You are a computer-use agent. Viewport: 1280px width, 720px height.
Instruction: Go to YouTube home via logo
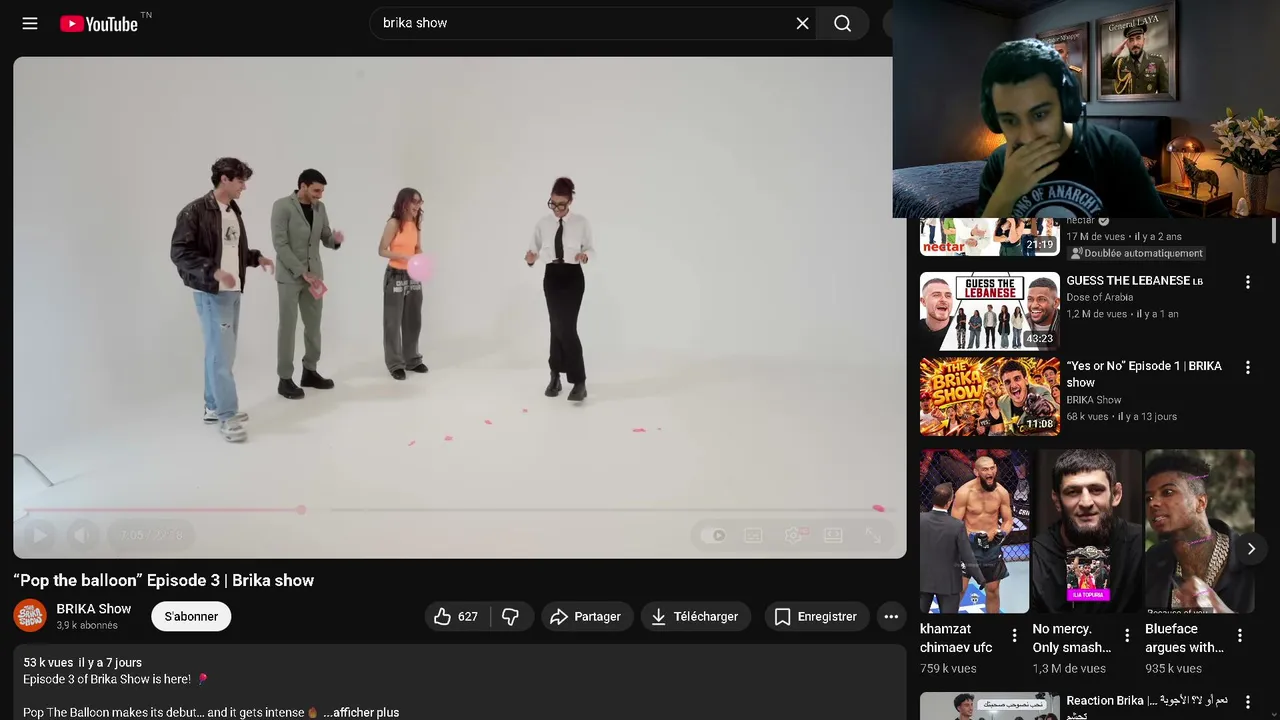pyautogui.click(x=99, y=23)
